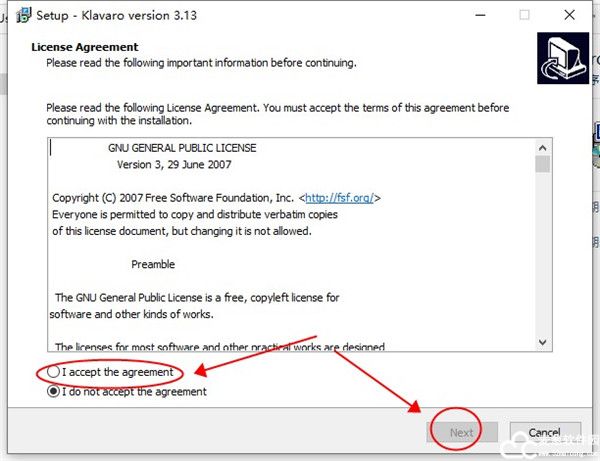600x461 pixels.
Task: Click the empty scrollbar track below the thumb
Action: [x=542, y=260]
